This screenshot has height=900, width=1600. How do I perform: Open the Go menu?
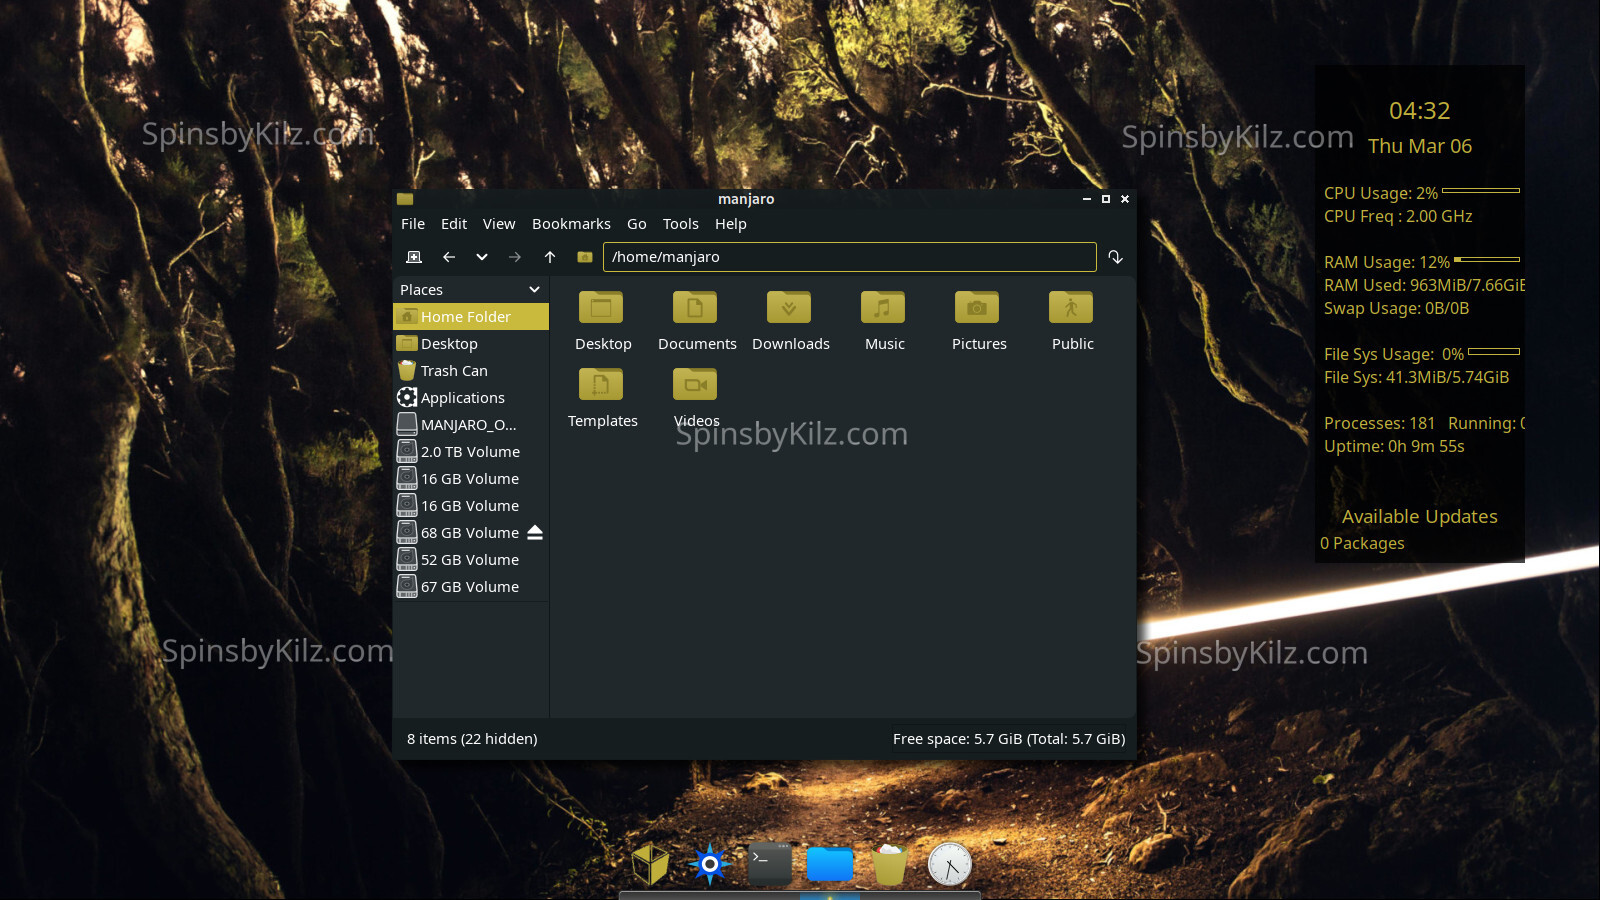[637, 224]
